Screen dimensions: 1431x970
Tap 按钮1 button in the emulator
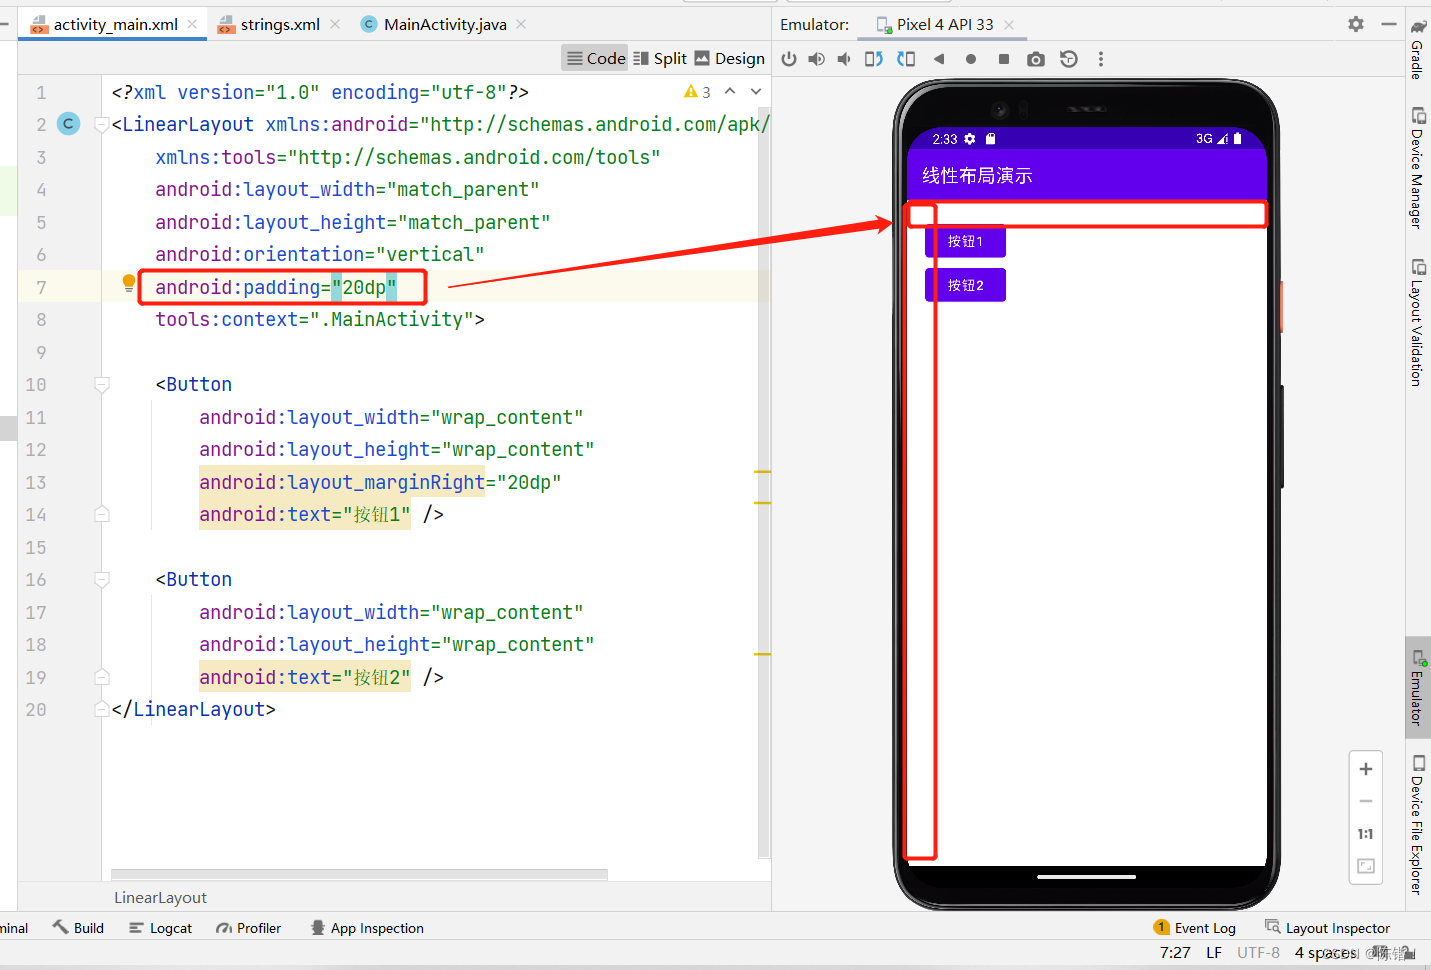[965, 241]
